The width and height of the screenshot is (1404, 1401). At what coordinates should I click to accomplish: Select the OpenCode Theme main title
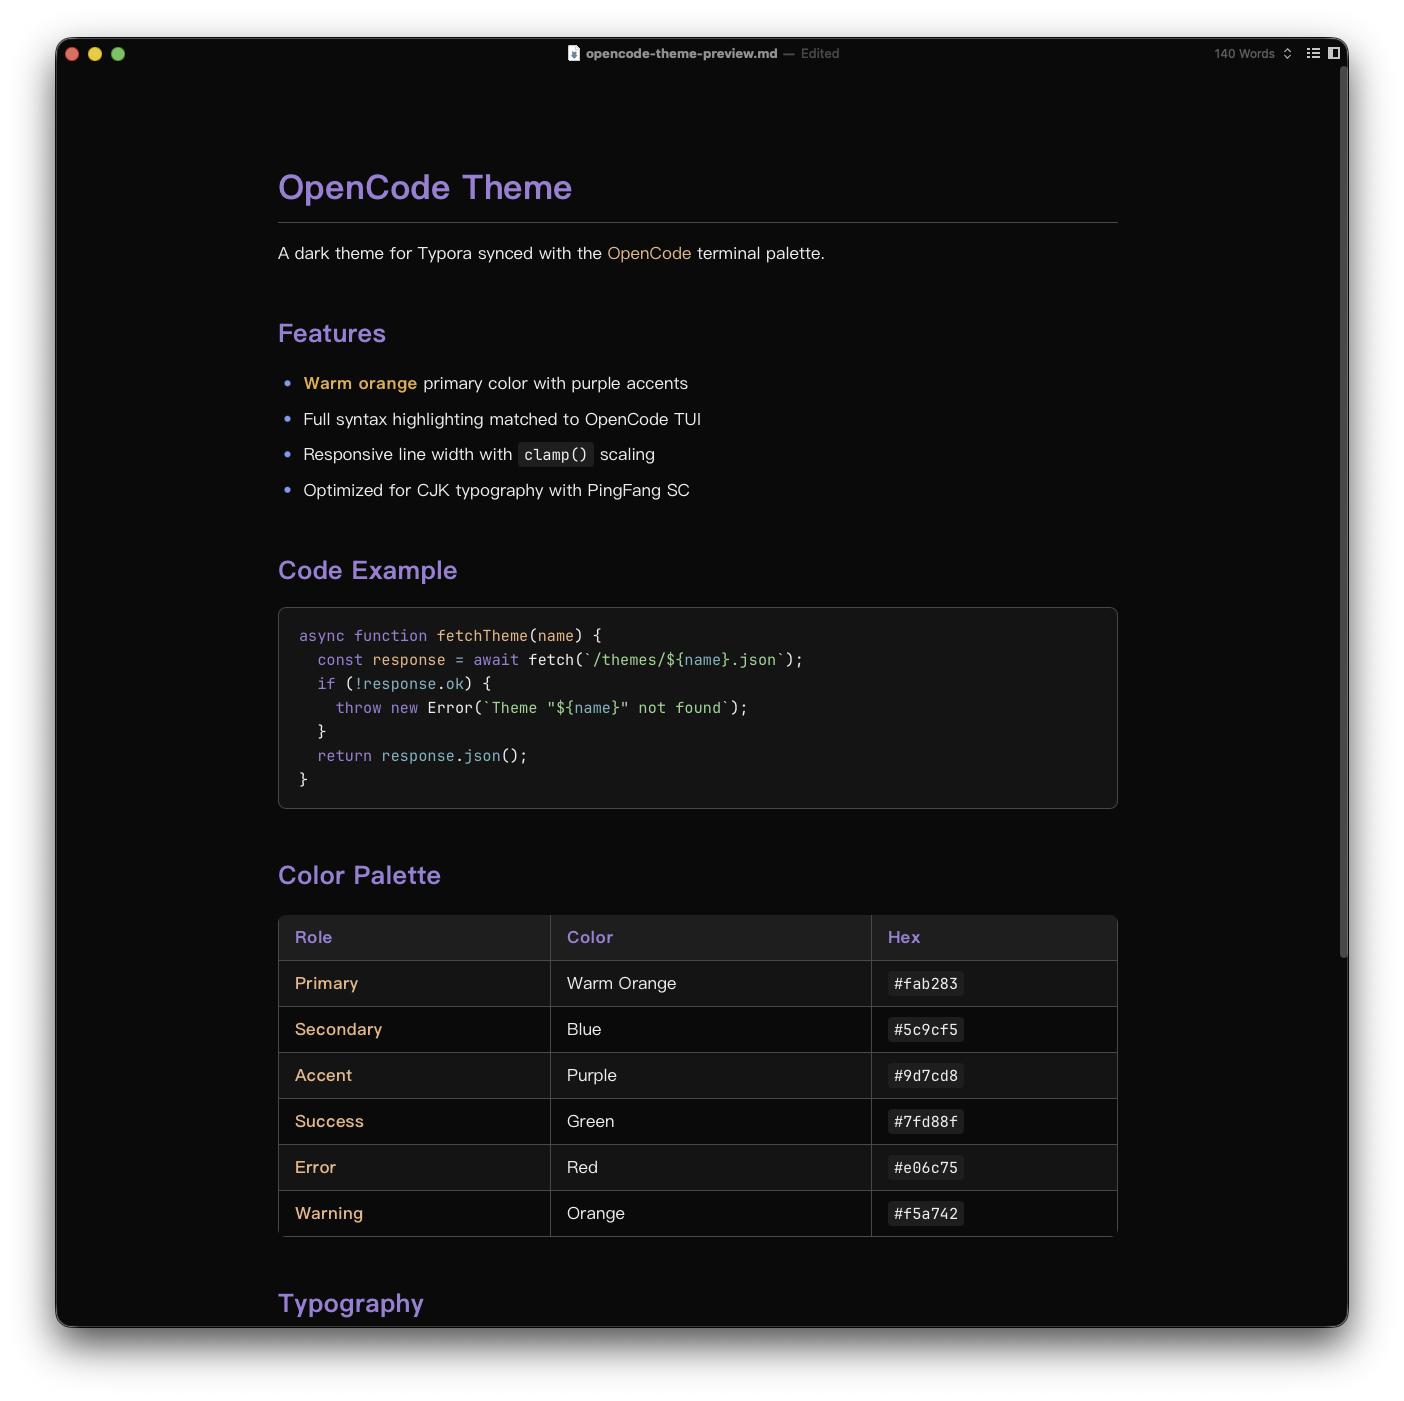pyautogui.click(x=425, y=187)
